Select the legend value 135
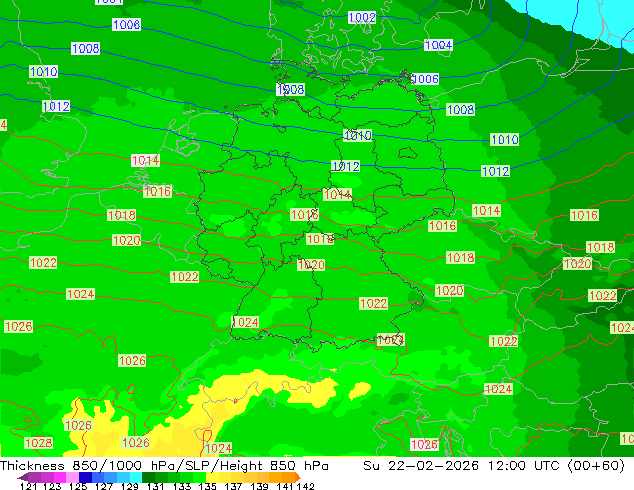 [x=207, y=486]
